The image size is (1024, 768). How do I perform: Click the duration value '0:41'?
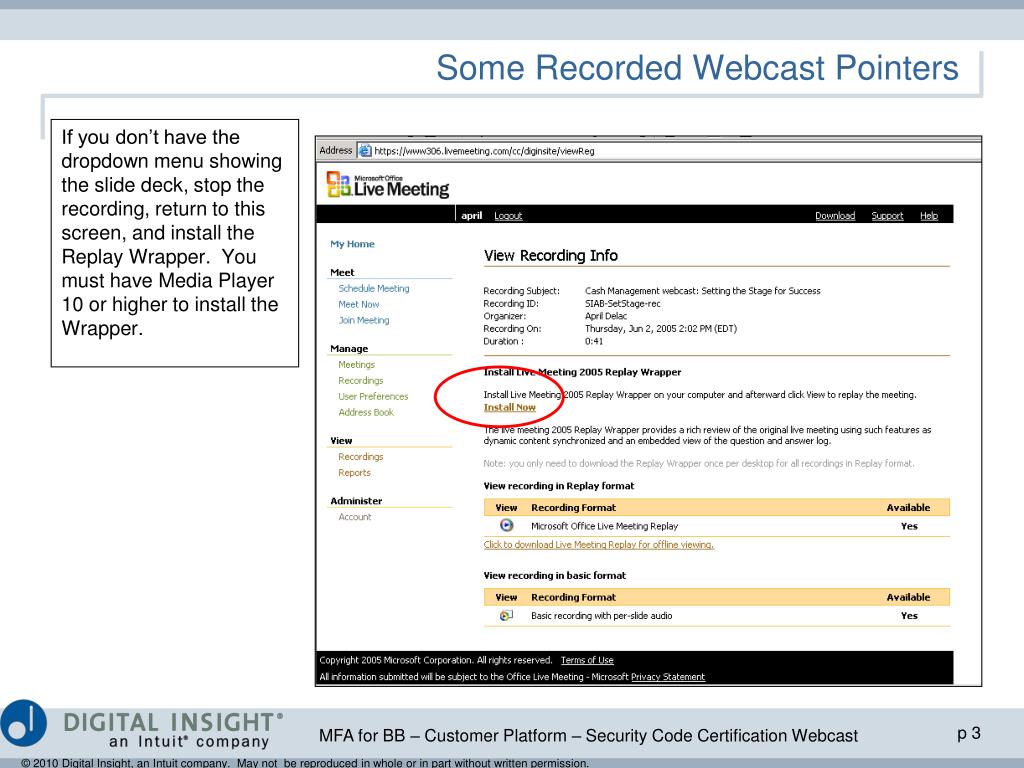594,341
